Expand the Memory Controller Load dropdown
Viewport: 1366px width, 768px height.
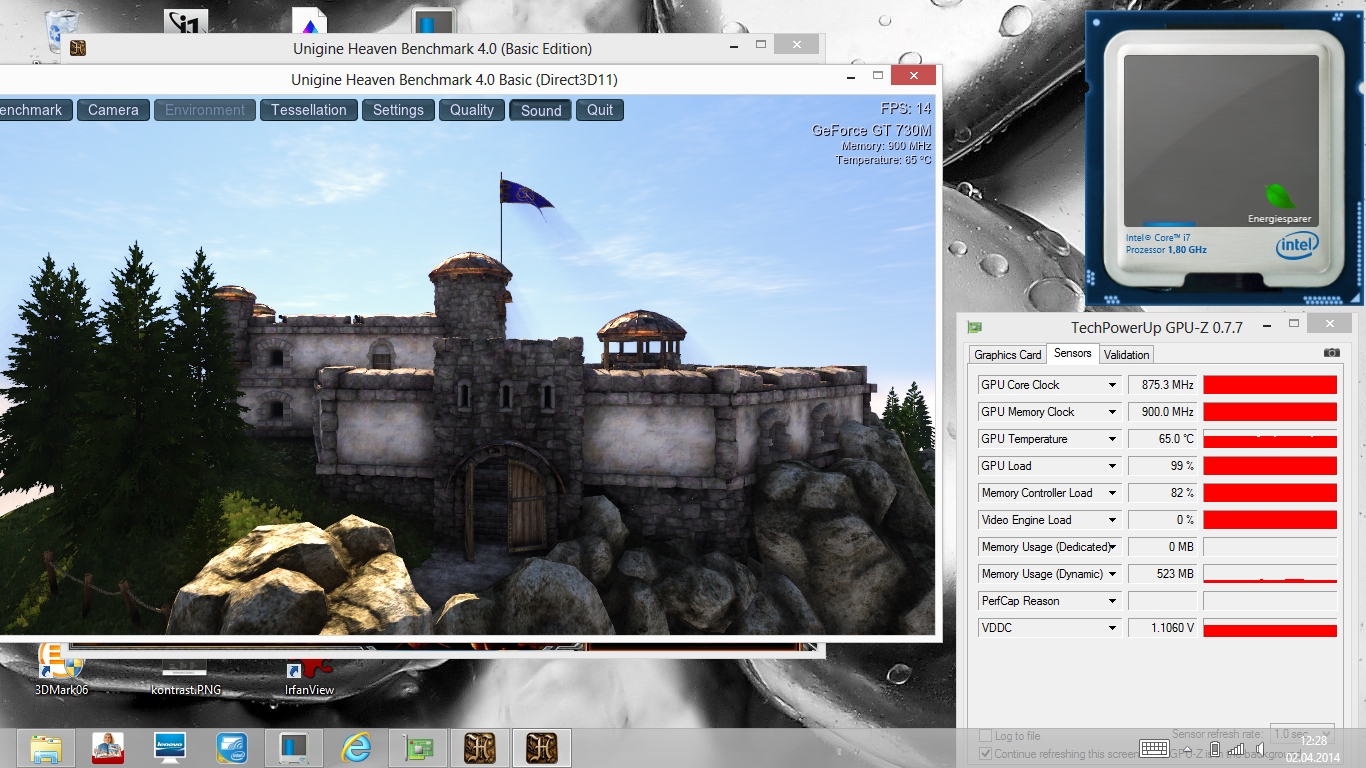pyautogui.click(x=1112, y=493)
